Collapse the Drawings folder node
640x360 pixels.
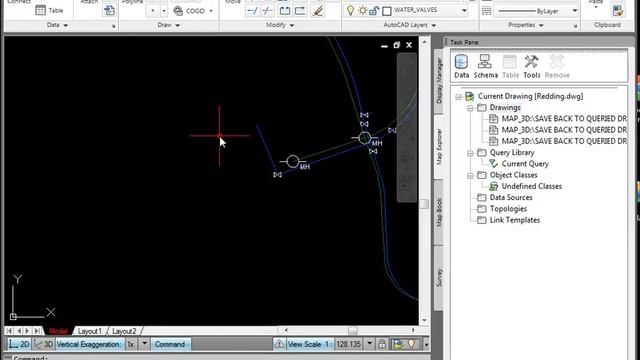point(470,108)
